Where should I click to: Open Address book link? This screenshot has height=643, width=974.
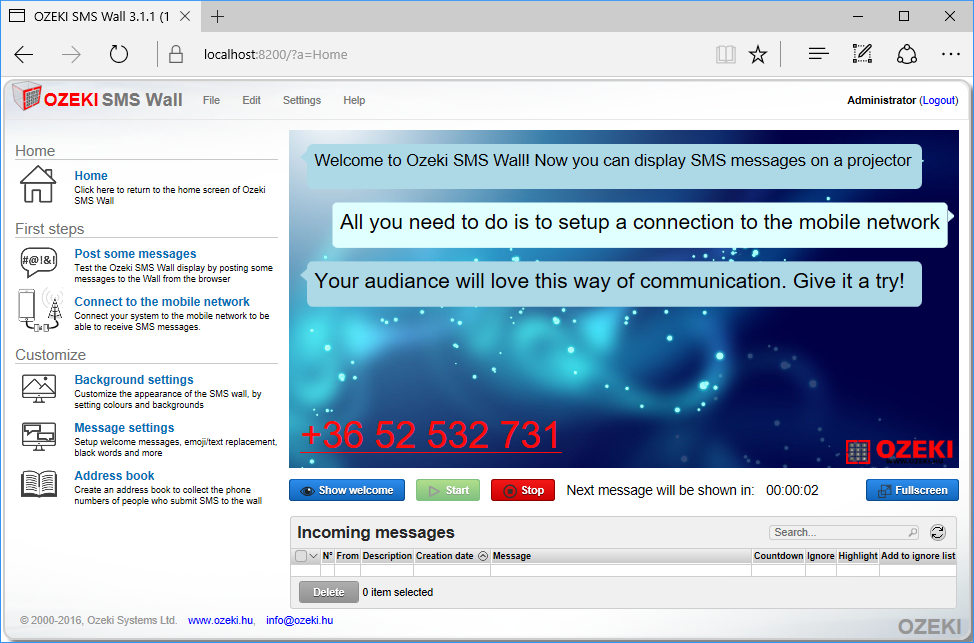pyautogui.click(x=114, y=475)
